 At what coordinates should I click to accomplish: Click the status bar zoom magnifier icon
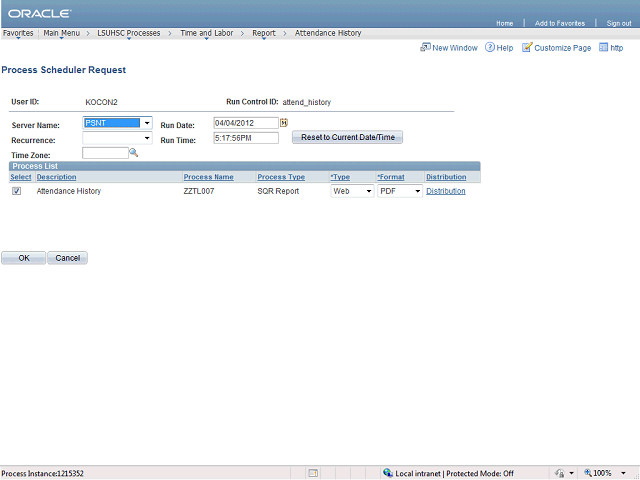pos(587,473)
